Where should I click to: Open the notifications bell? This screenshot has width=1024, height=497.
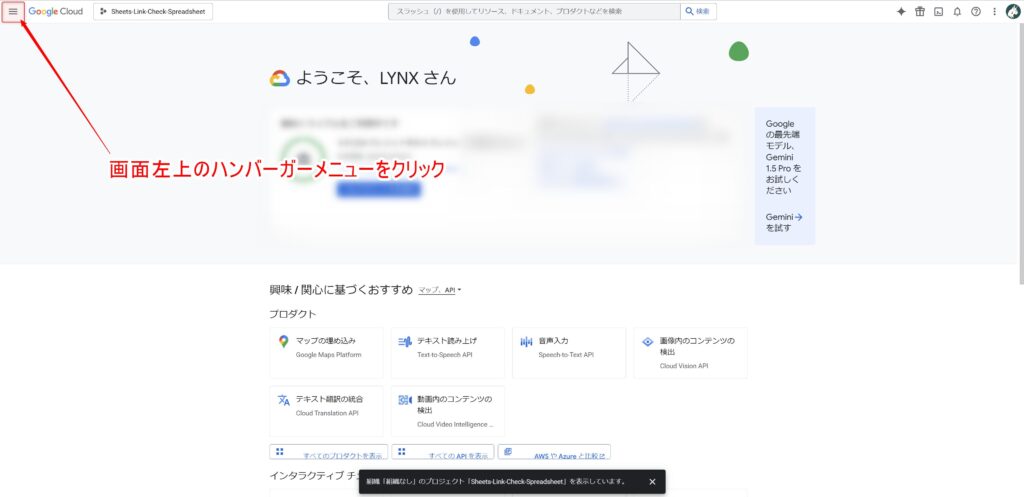coord(957,12)
